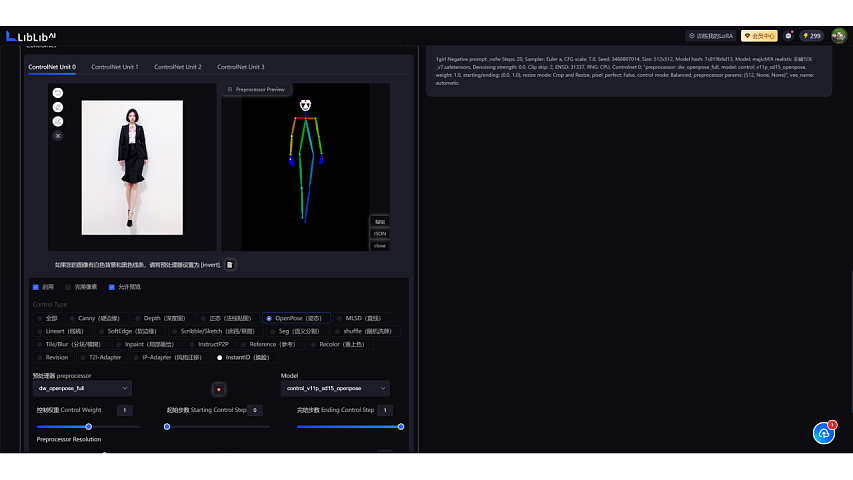Select the MLSD control type
This screenshot has height=480, width=853.
click(361, 318)
